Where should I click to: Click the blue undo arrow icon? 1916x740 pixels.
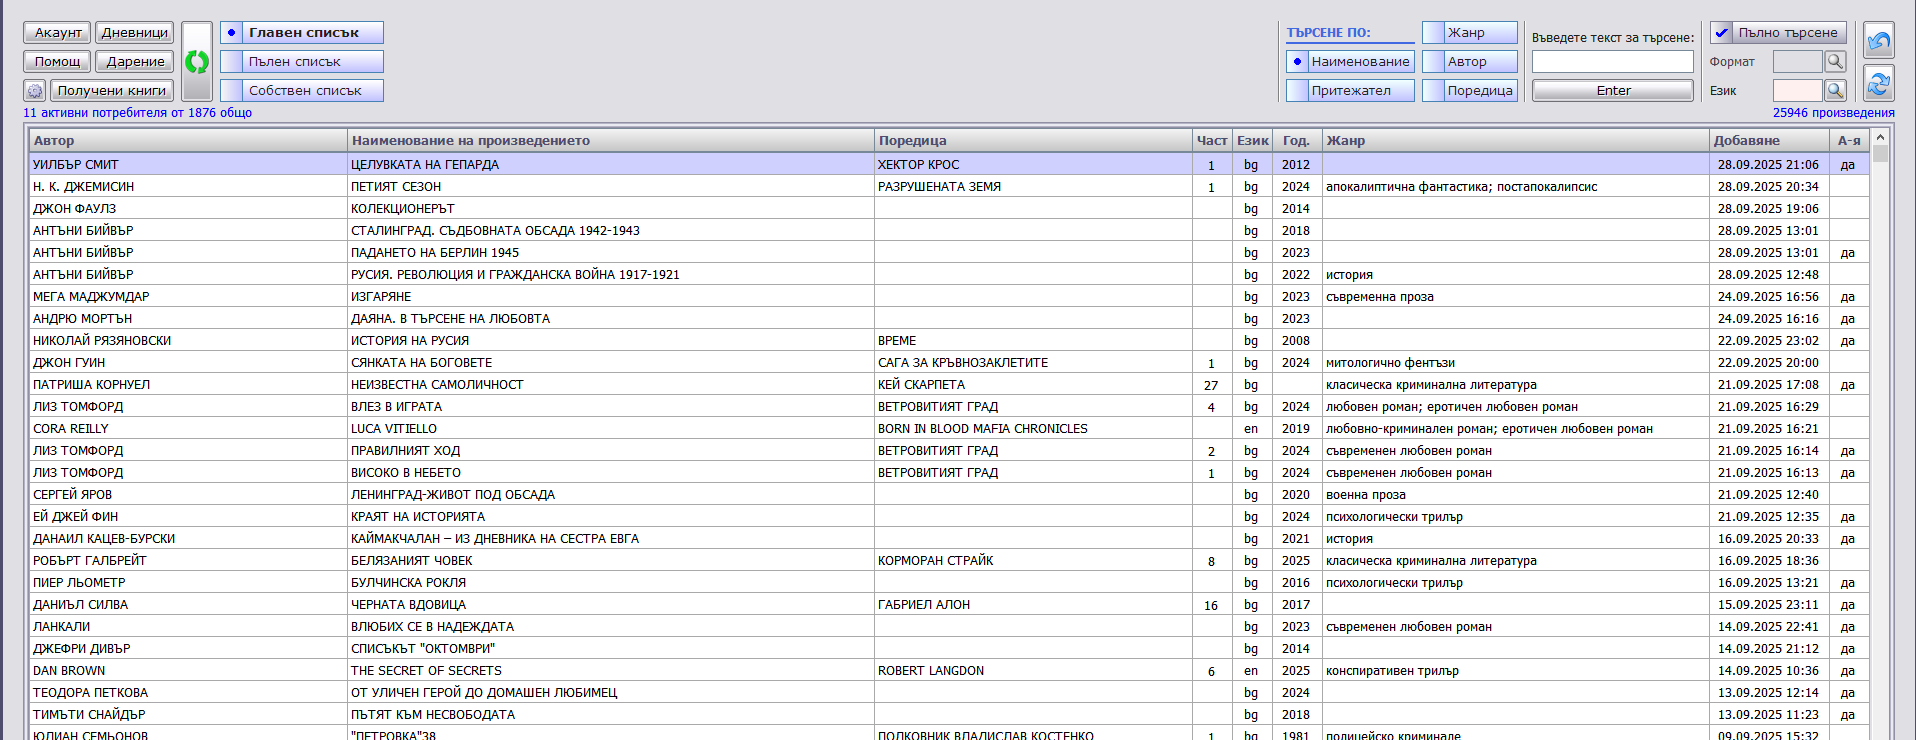tap(1878, 41)
